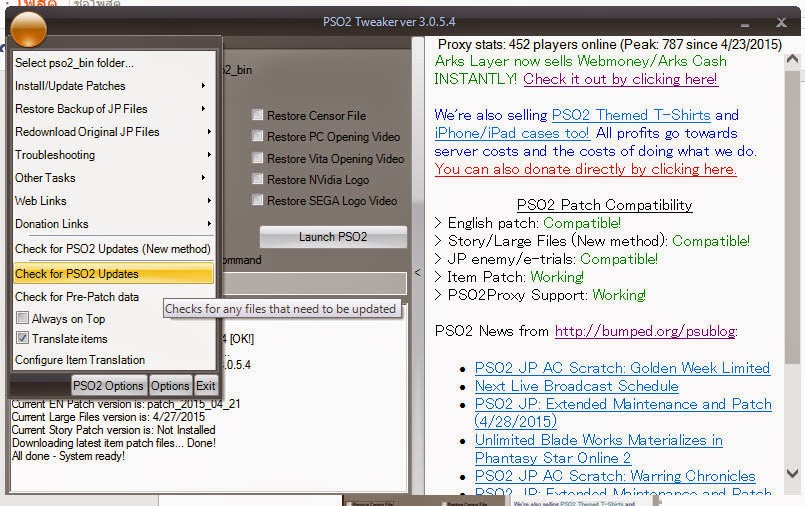The image size is (805, 506).
Task: Click the Exit button
Action: (x=206, y=385)
